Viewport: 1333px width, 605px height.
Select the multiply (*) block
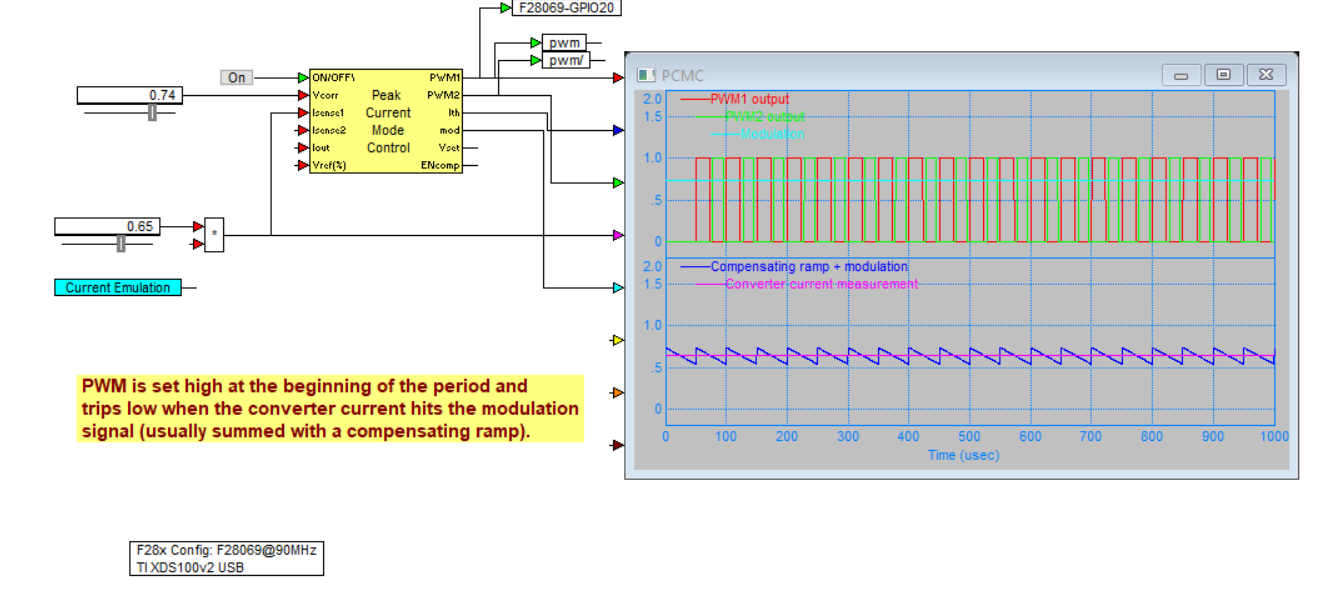pos(214,235)
